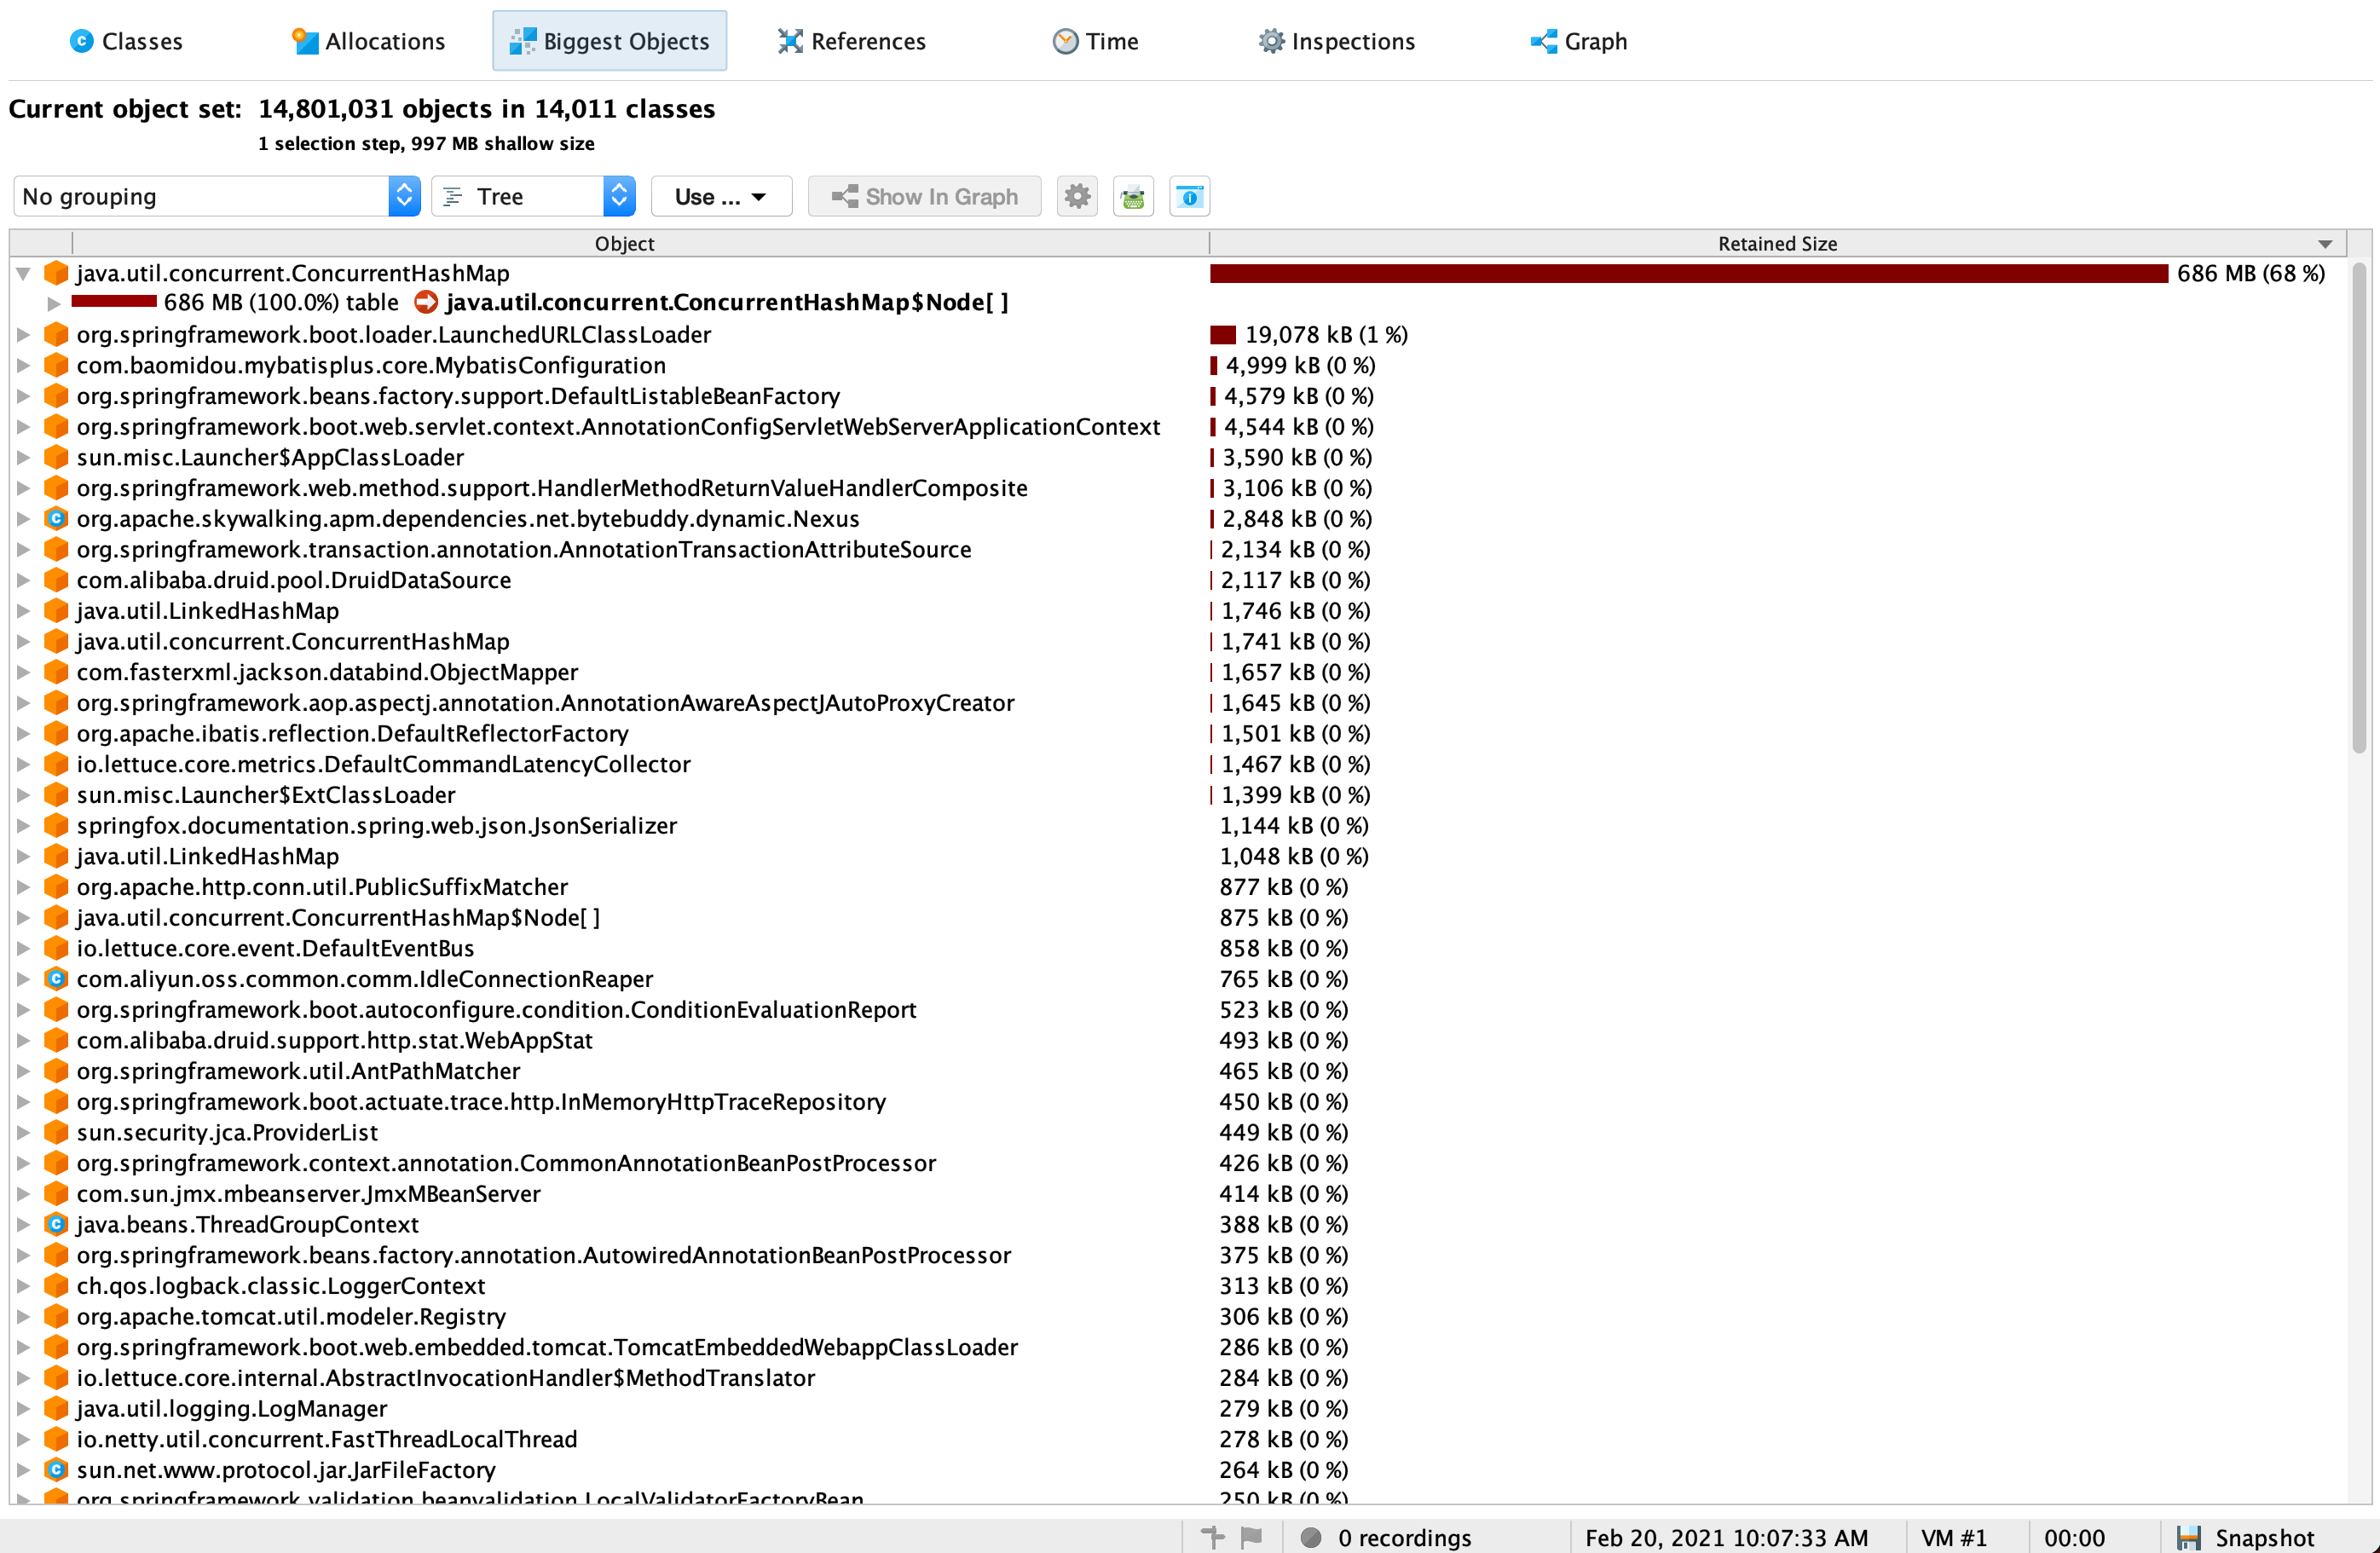This screenshot has width=2380, height=1553.
Task: Open the Inspections tab
Action: (x=1337, y=41)
